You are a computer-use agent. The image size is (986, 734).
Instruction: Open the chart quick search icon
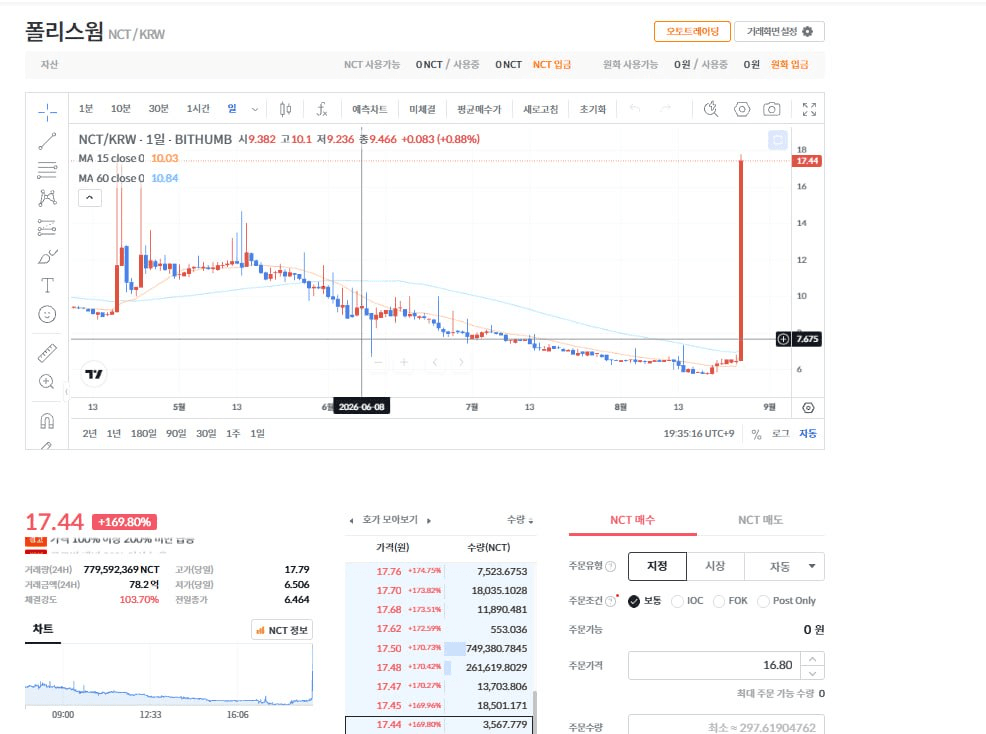point(711,109)
